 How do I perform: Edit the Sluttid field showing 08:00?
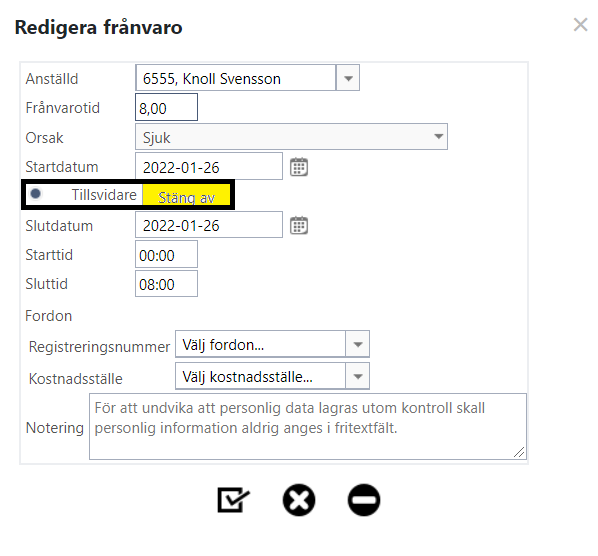tap(166, 283)
